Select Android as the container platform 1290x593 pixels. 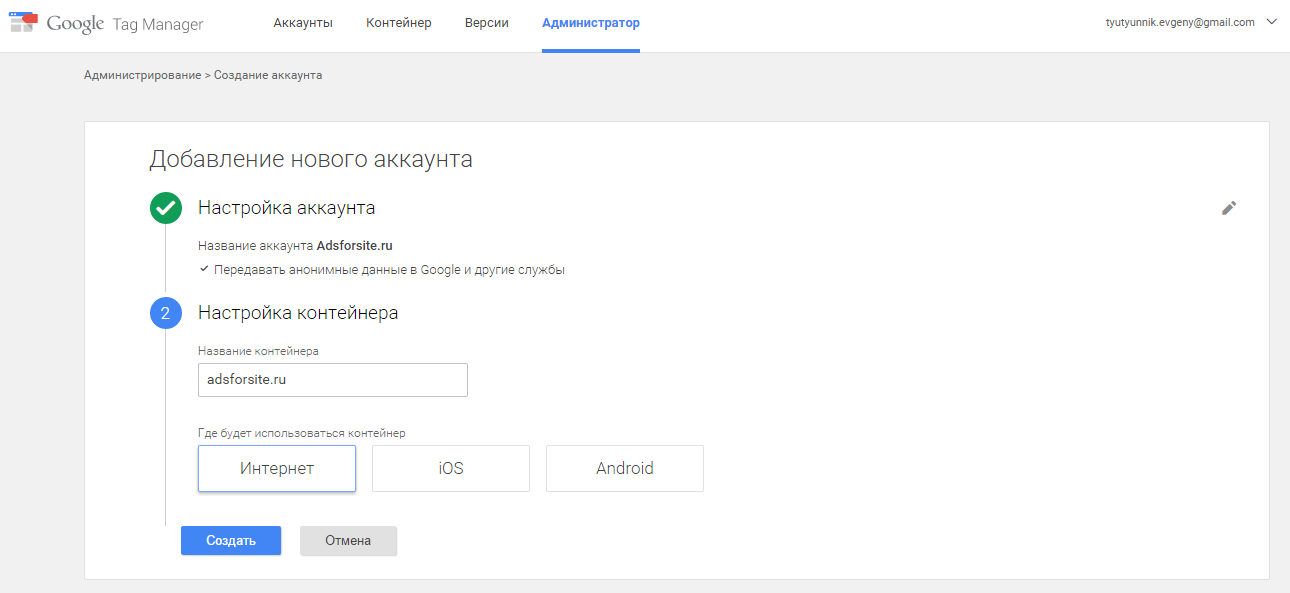click(624, 468)
